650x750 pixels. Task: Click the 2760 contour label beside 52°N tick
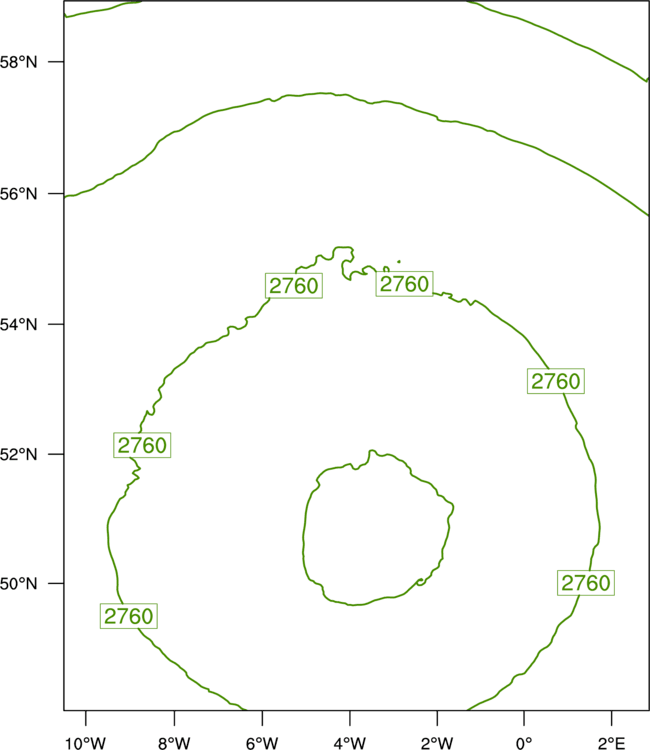[x=142, y=445]
